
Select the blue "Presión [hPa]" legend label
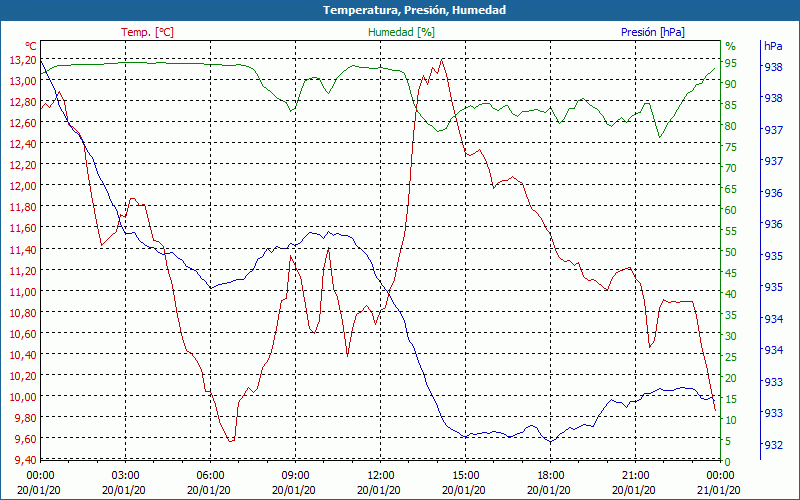[x=653, y=32]
